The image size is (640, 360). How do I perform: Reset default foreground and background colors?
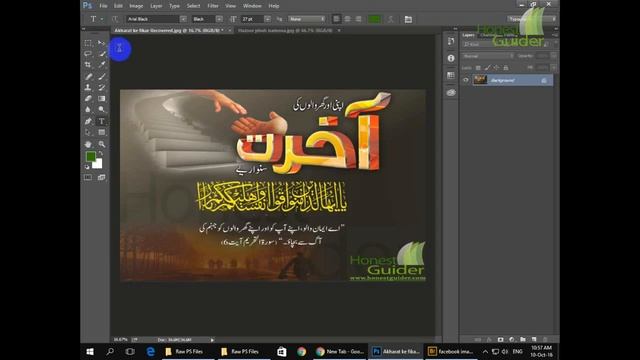87,167
